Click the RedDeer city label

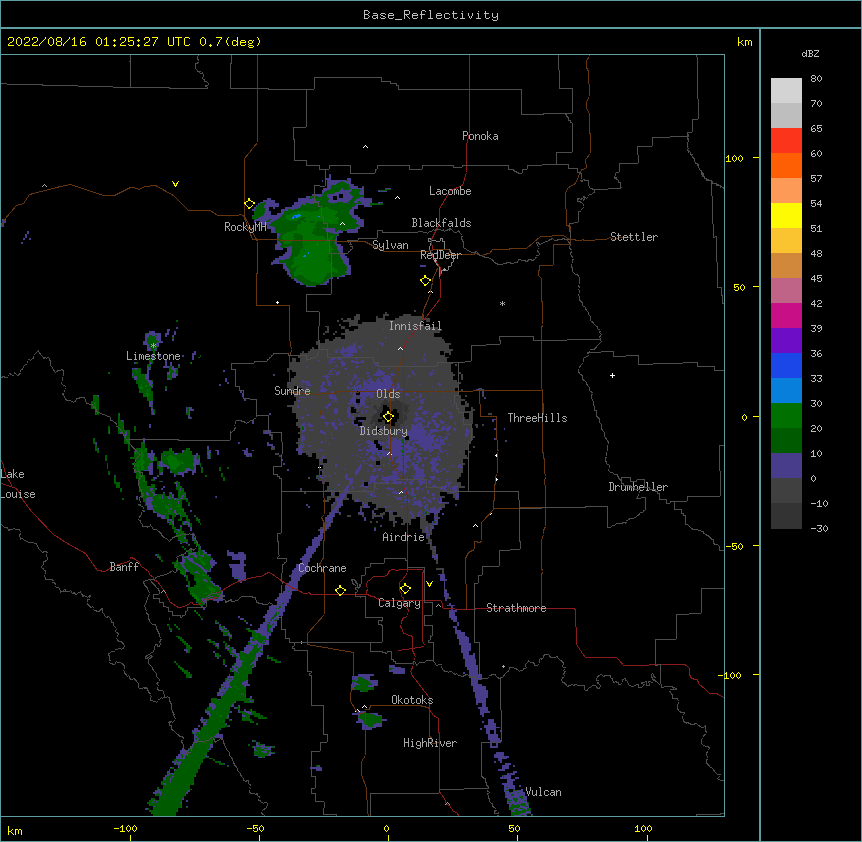coord(440,255)
